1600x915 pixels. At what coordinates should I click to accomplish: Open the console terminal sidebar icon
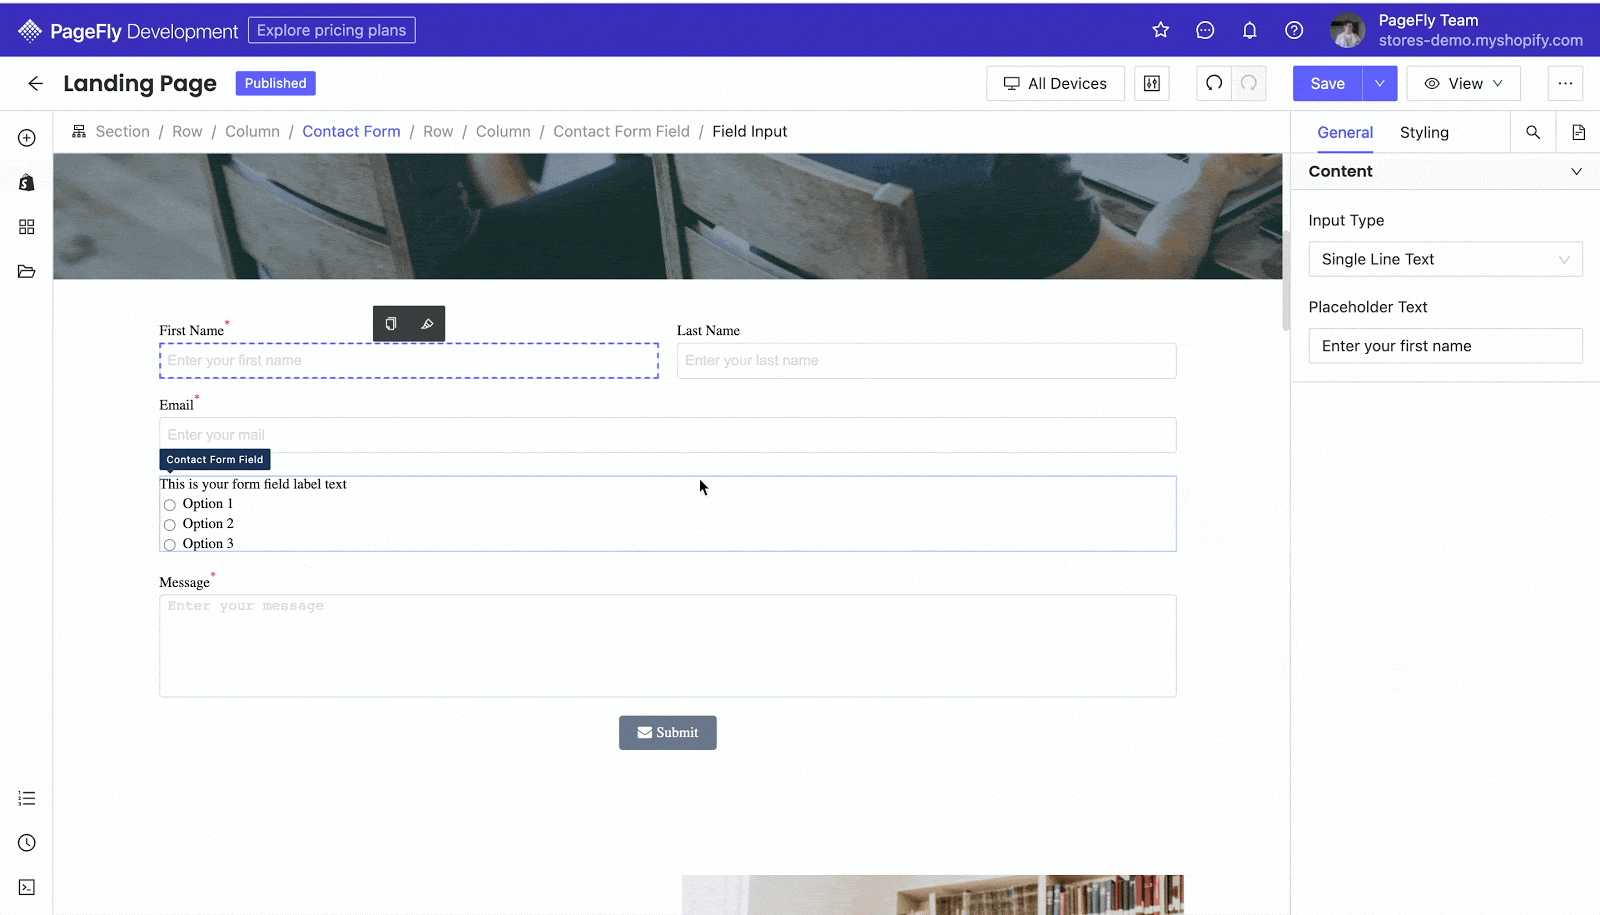[x=27, y=887]
